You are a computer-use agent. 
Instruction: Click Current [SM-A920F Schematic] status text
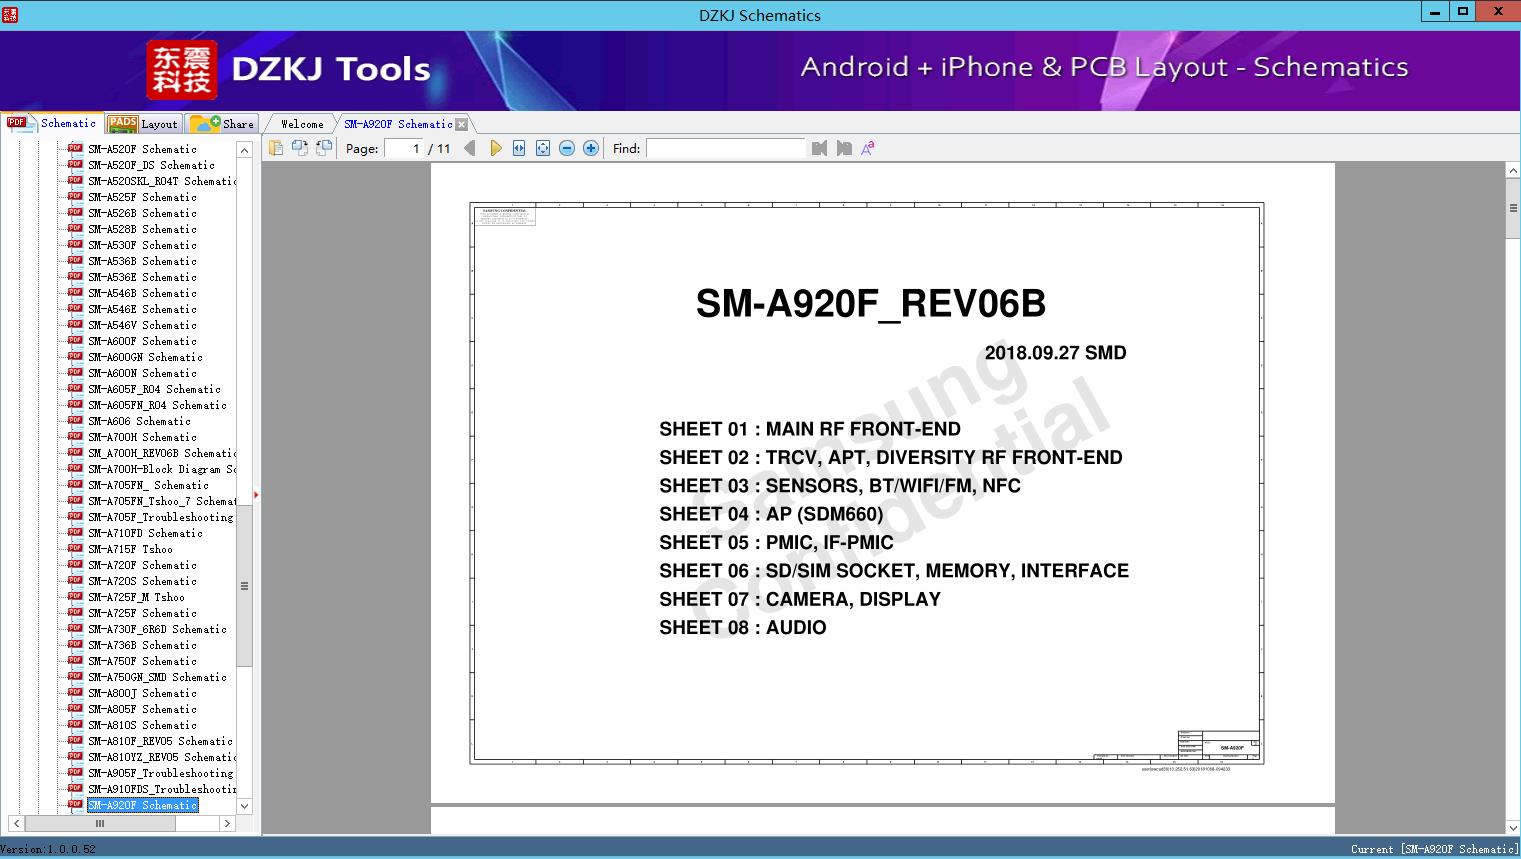(x=1434, y=849)
